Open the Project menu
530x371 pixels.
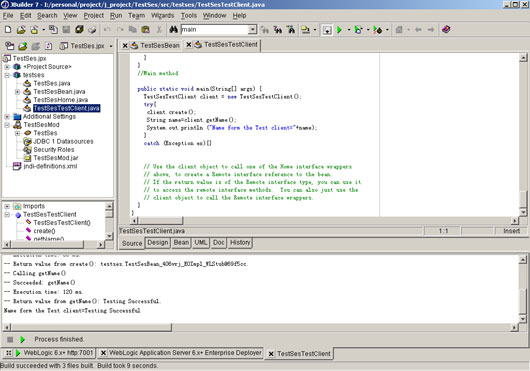click(x=94, y=16)
